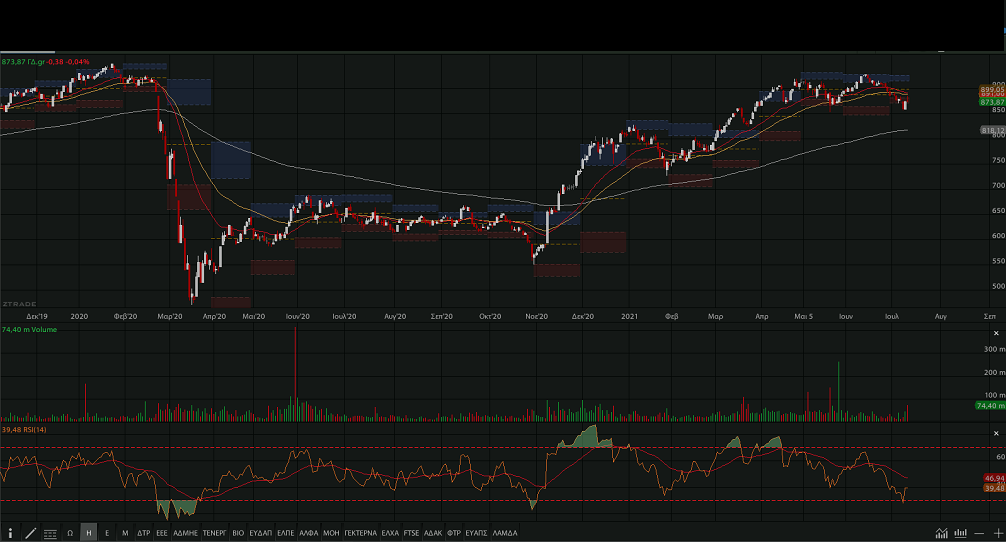Open the table layout icon
The height and width of the screenshot is (542, 1006).
50,534
